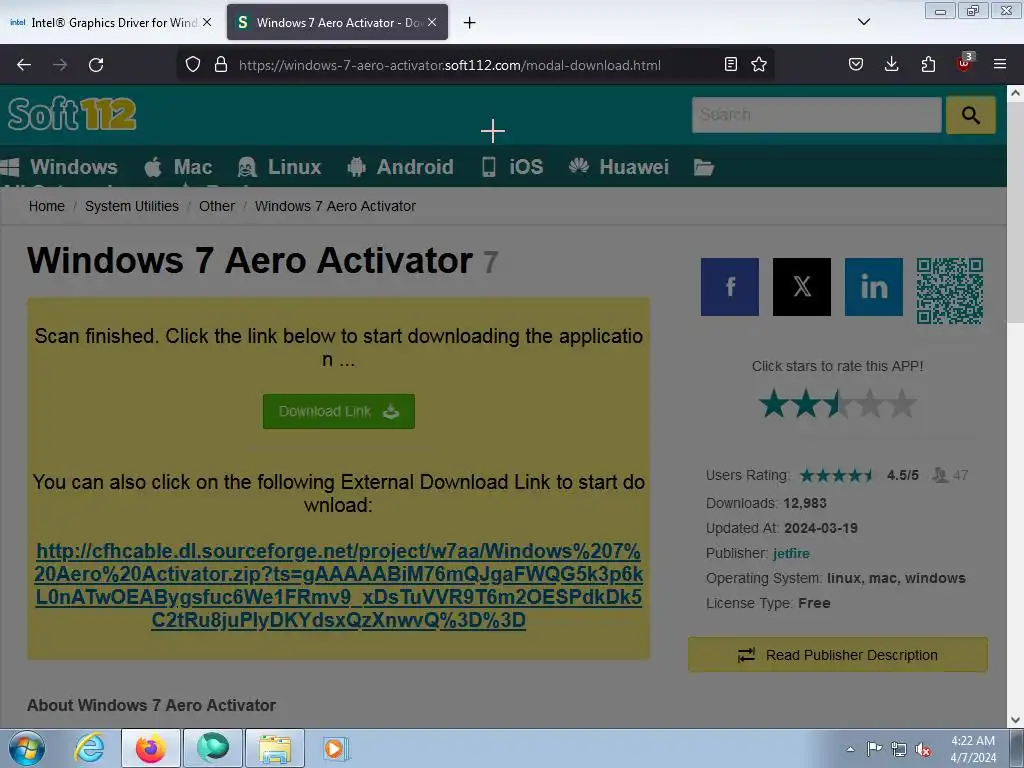Viewport: 1024px width, 768px height.
Task: Open the Huawei category menu
Action: [618, 167]
